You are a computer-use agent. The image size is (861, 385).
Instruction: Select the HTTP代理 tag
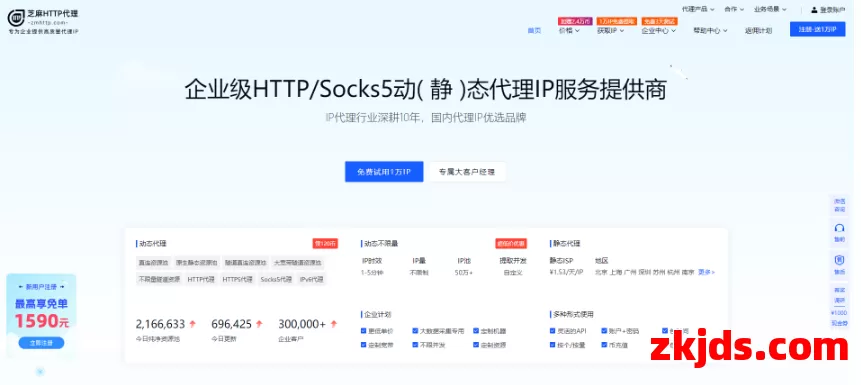point(201,279)
